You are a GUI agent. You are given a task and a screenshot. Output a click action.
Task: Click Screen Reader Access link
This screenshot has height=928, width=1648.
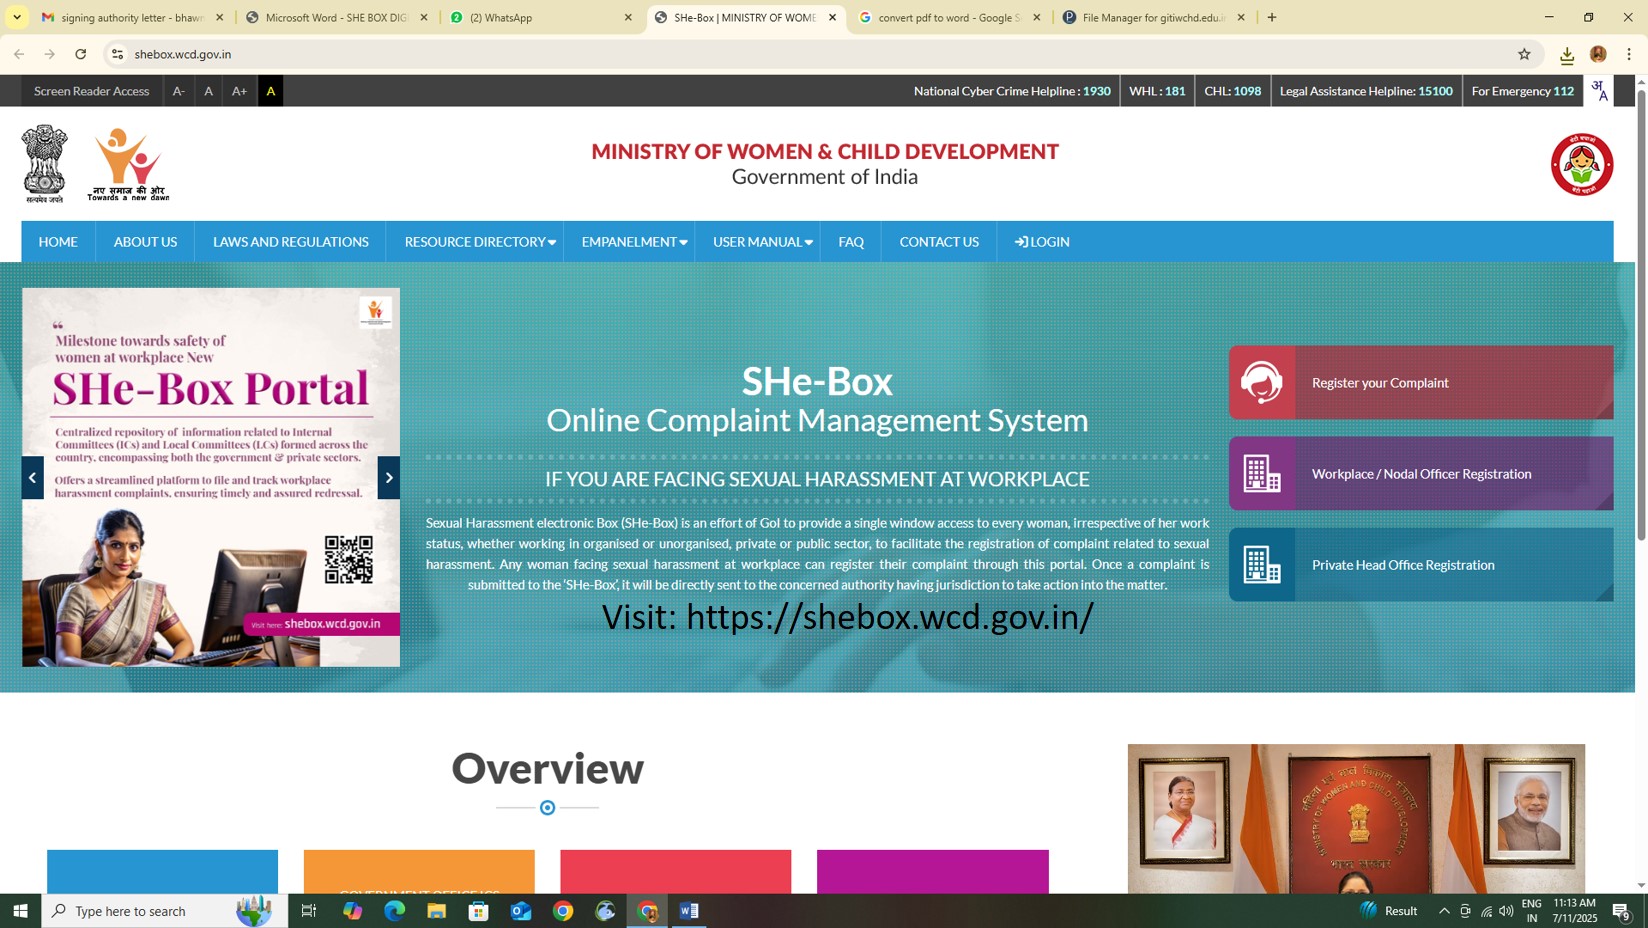(91, 91)
